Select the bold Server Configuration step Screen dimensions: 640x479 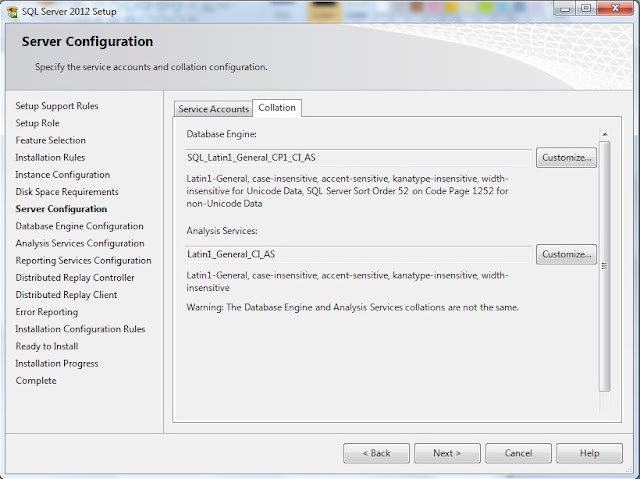(x=61, y=209)
